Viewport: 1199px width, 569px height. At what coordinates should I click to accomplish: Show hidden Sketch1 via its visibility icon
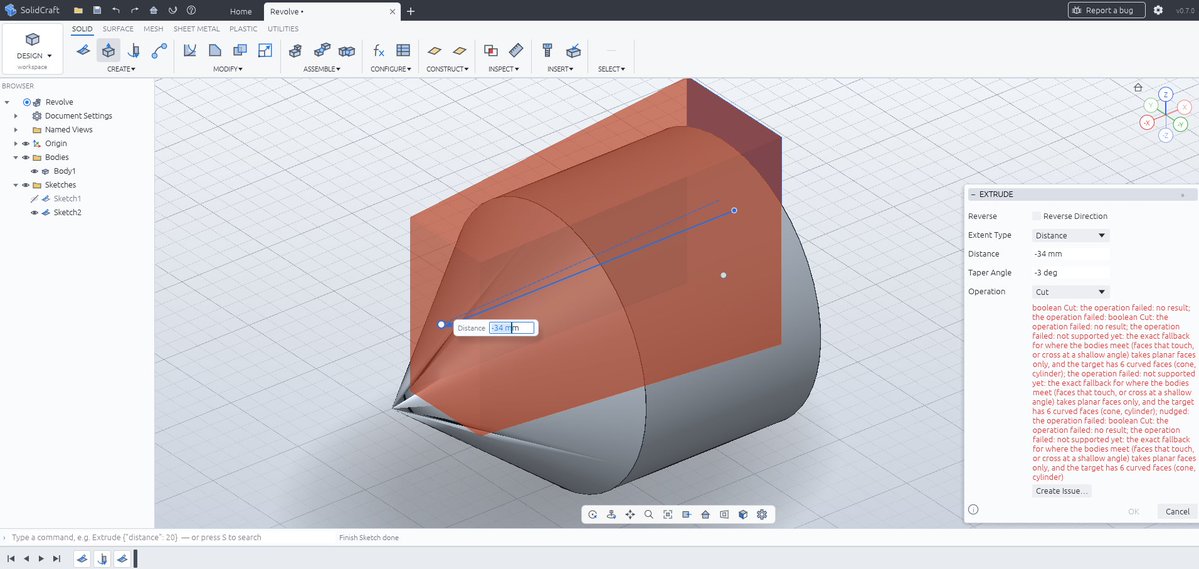(34, 199)
